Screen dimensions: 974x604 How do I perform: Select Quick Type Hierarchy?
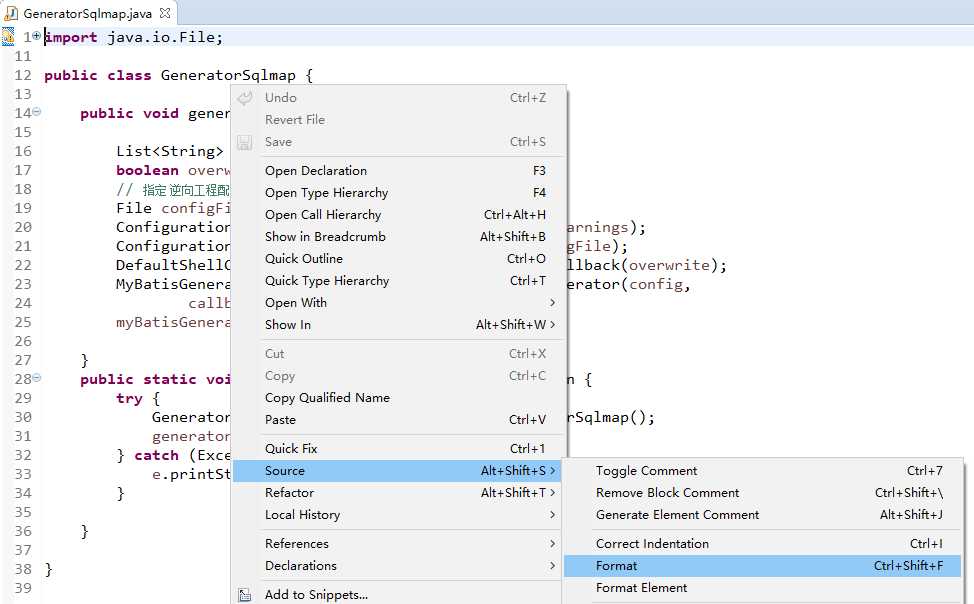tap(399, 281)
